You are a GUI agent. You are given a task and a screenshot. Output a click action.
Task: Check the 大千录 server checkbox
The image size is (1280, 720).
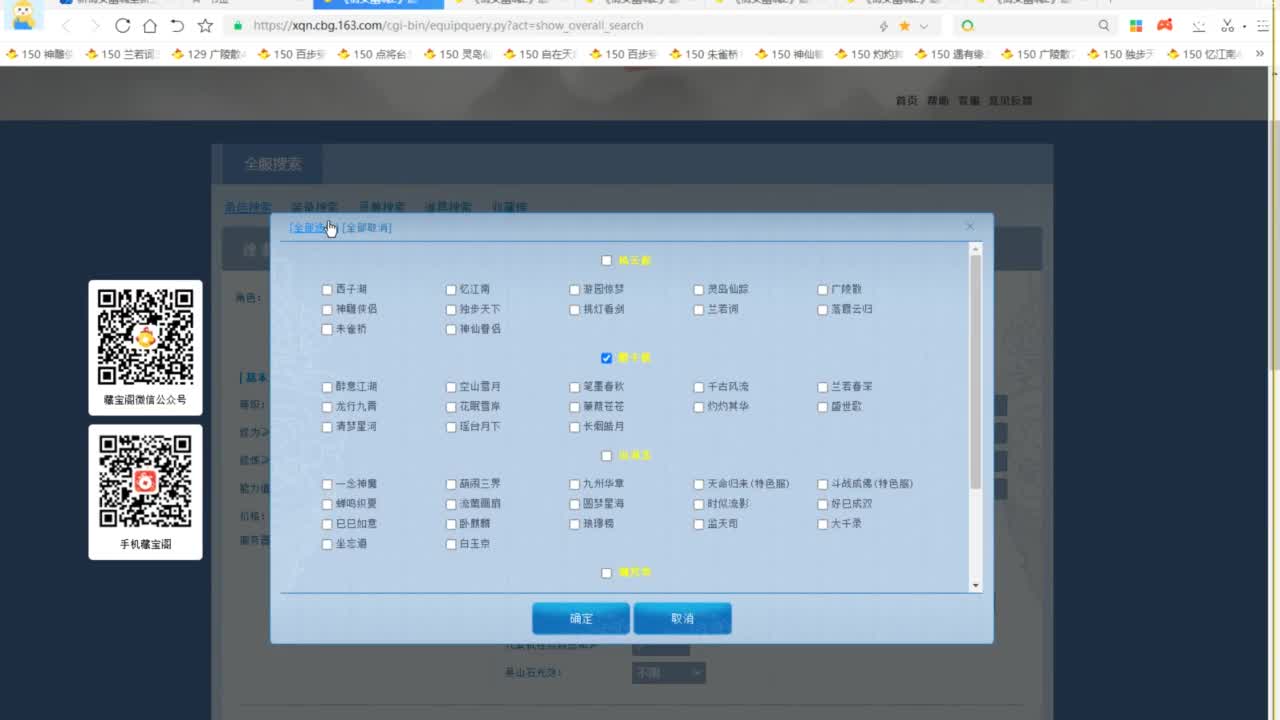click(823, 524)
